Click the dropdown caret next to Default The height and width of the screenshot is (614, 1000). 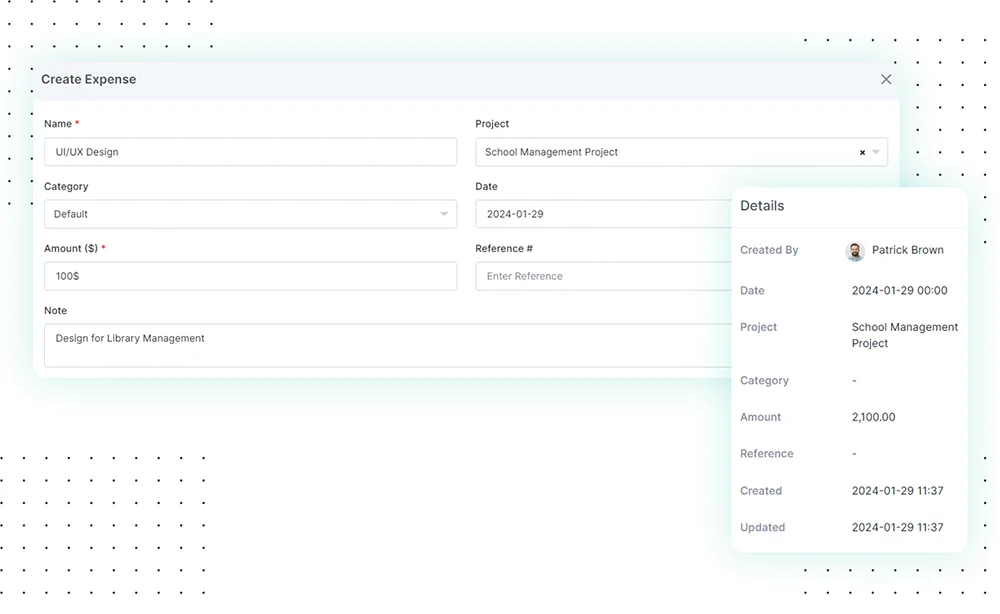(444, 214)
